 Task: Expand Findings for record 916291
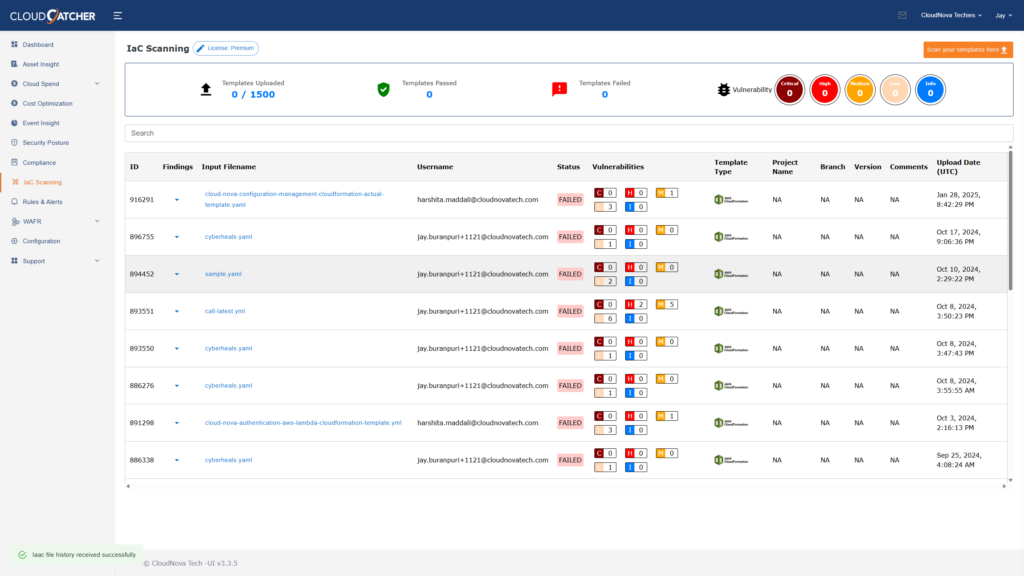(178, 199)
